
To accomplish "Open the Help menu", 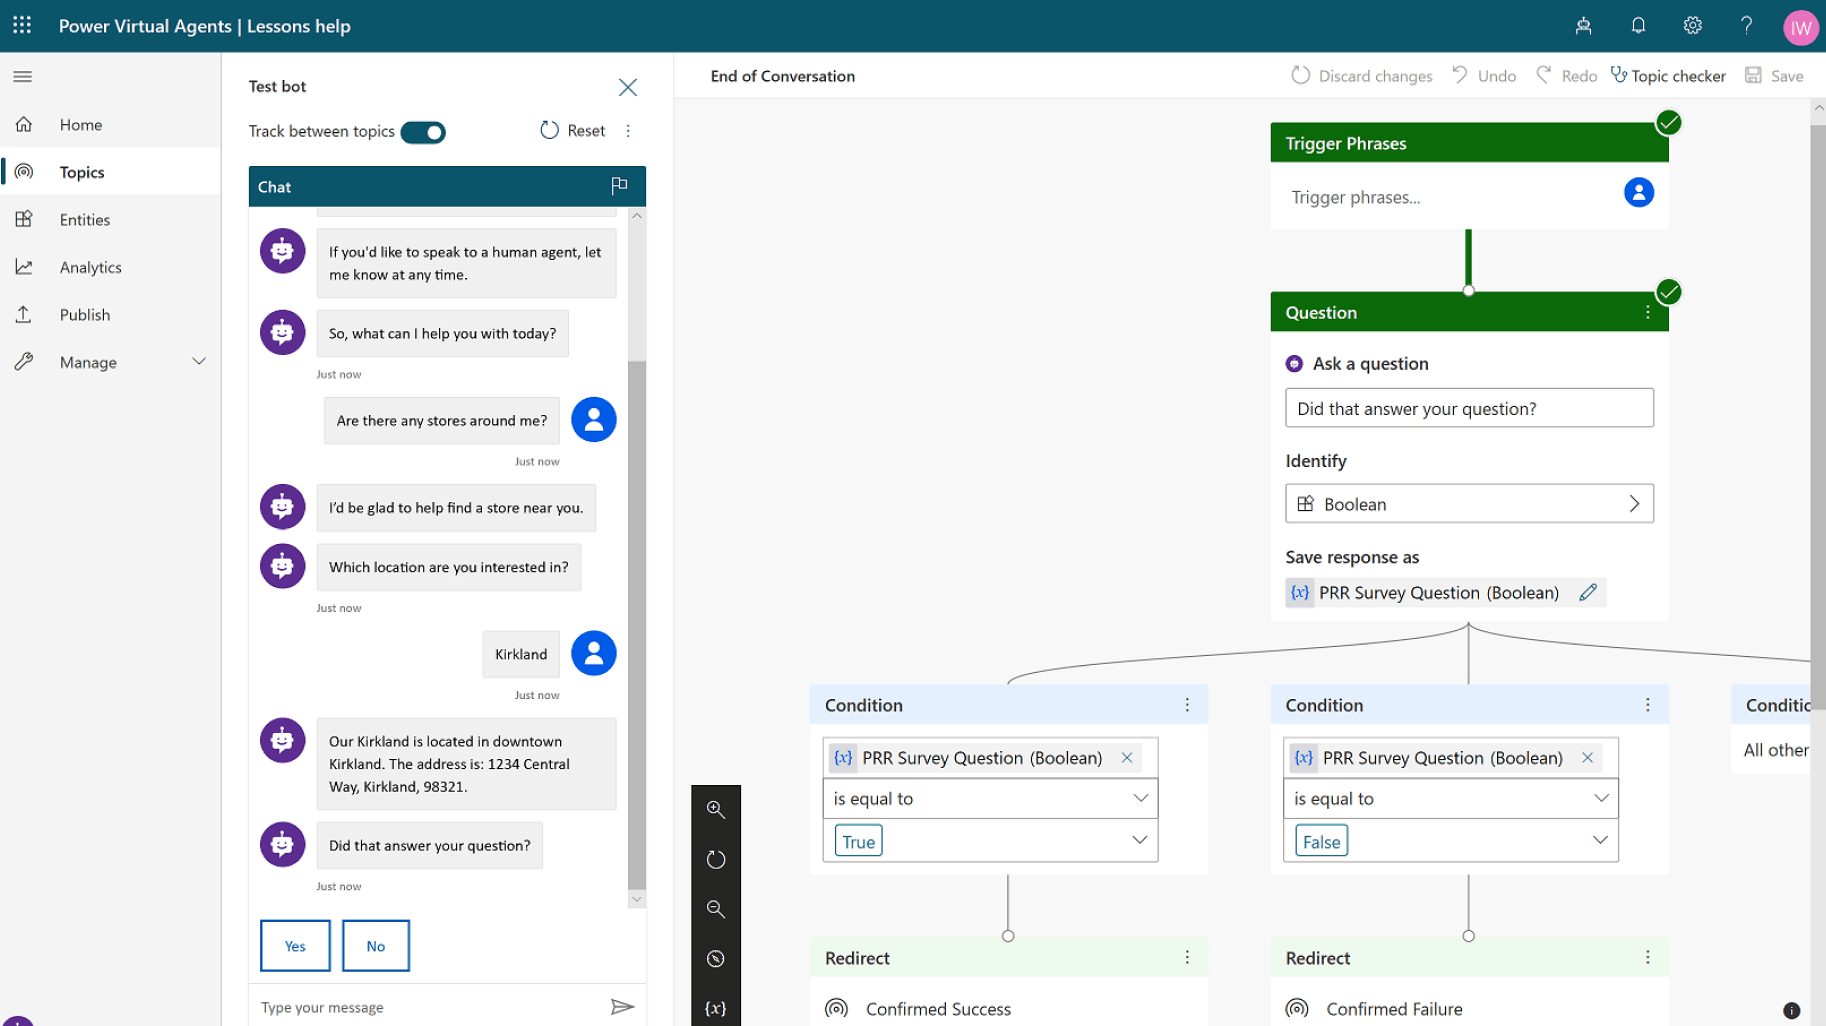I will (x=1746, y=26).
